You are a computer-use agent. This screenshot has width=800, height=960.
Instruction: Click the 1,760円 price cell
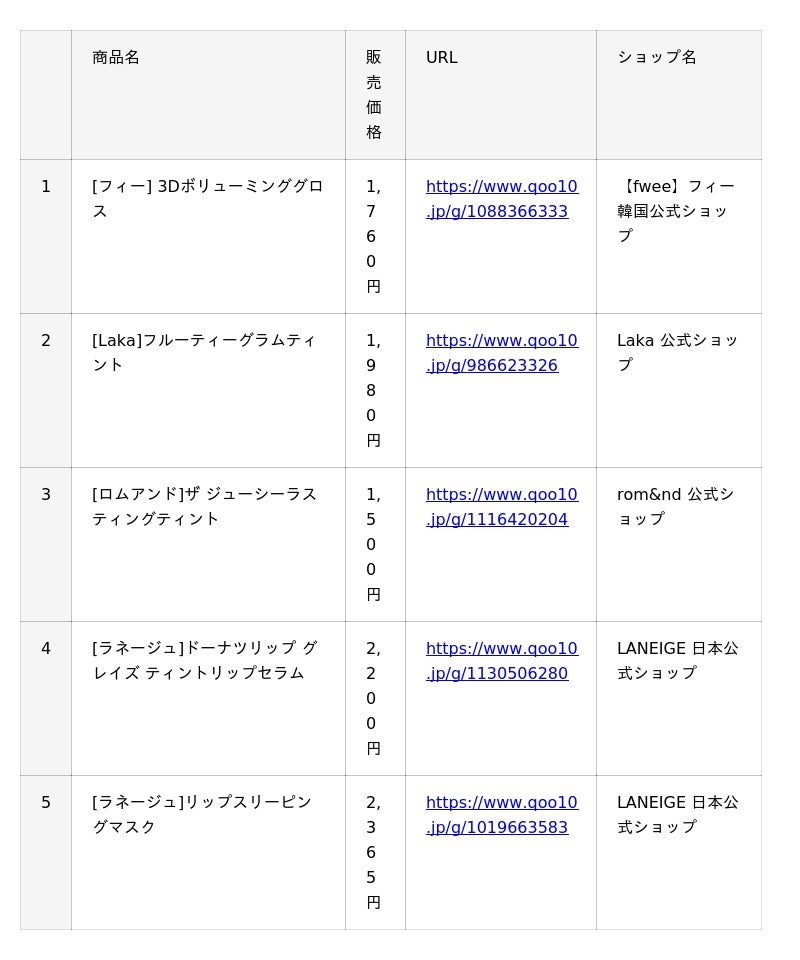pos(374,236)
